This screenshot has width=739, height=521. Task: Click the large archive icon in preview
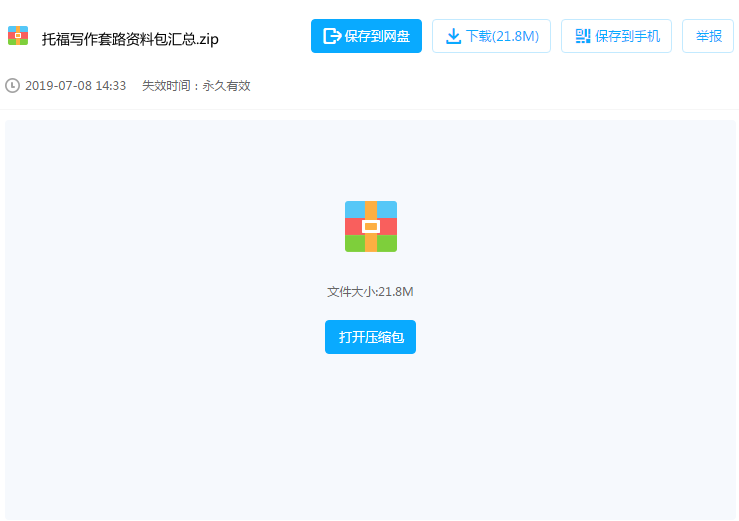pos(370,226)
